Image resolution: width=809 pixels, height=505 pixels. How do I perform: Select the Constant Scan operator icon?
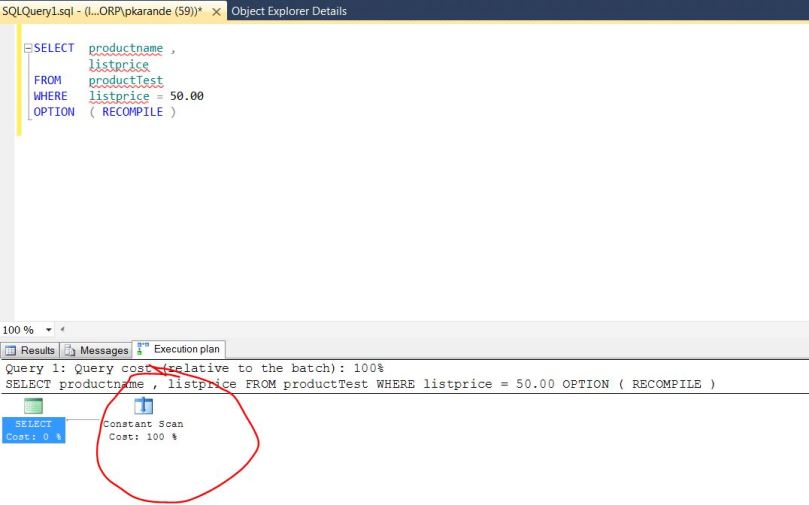point(143,406)
